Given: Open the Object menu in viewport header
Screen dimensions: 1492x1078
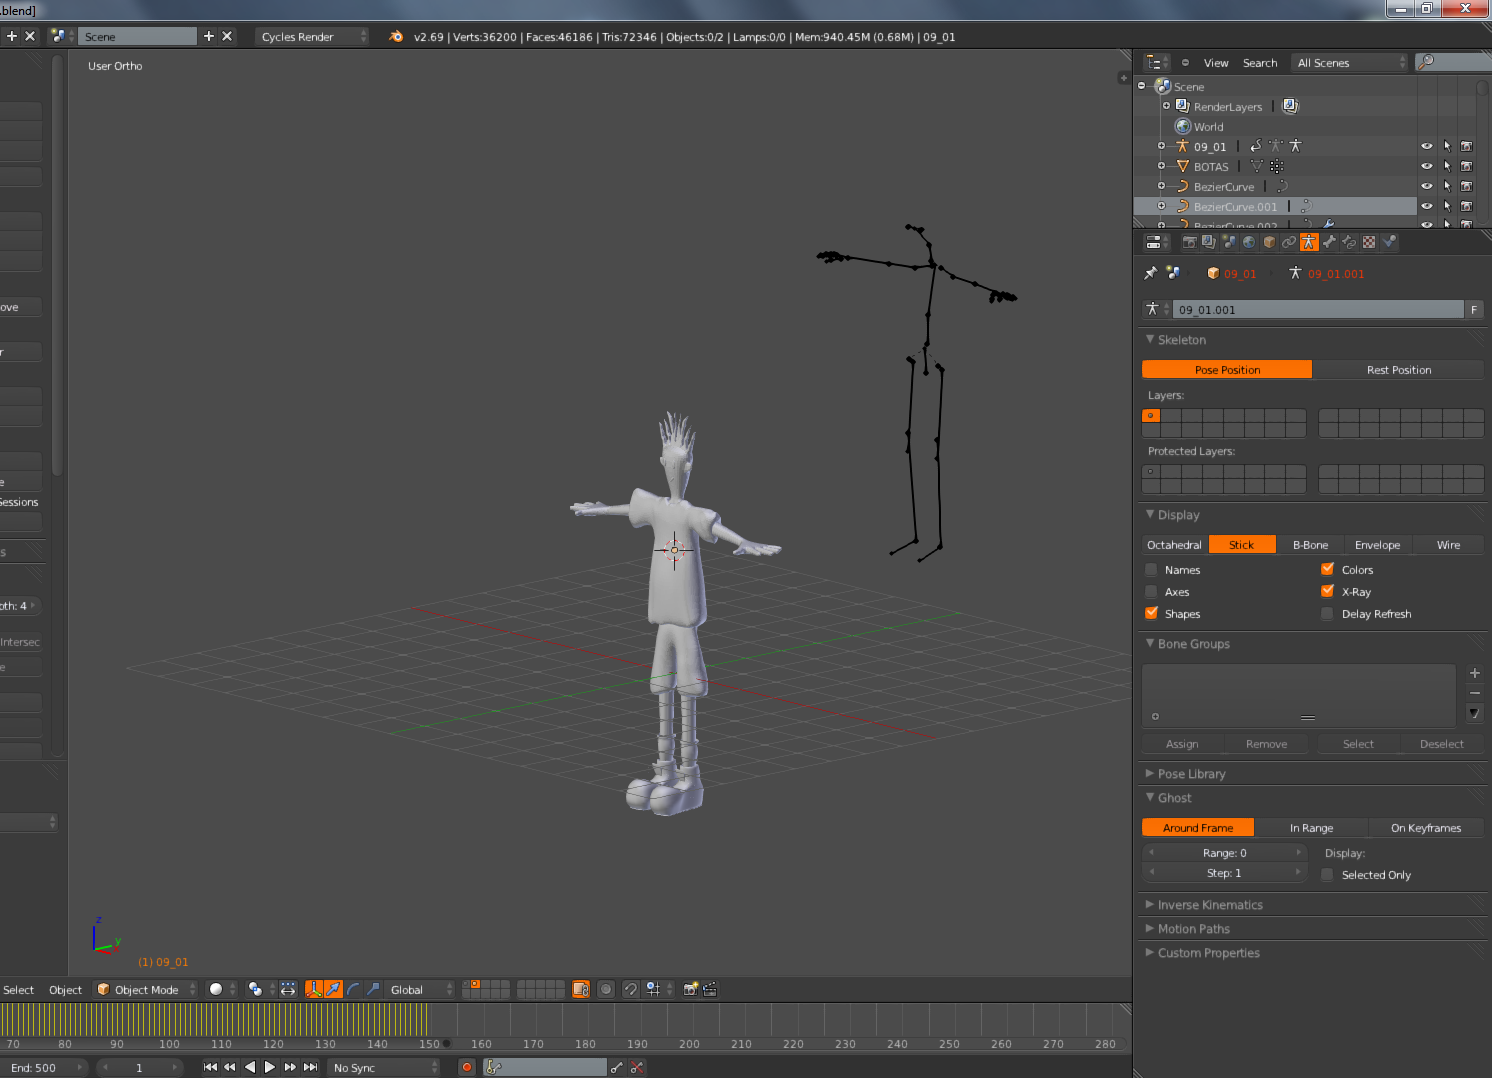Looking at the screenshot, I should 66,989.
